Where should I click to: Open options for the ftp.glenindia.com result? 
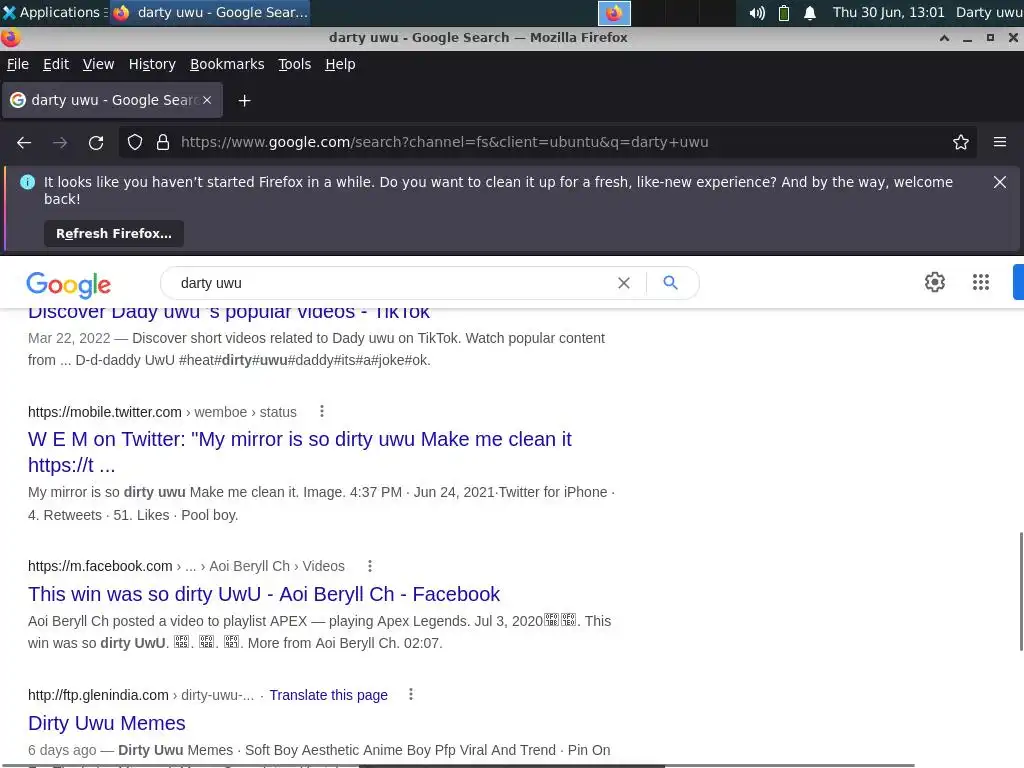point(411,695)
